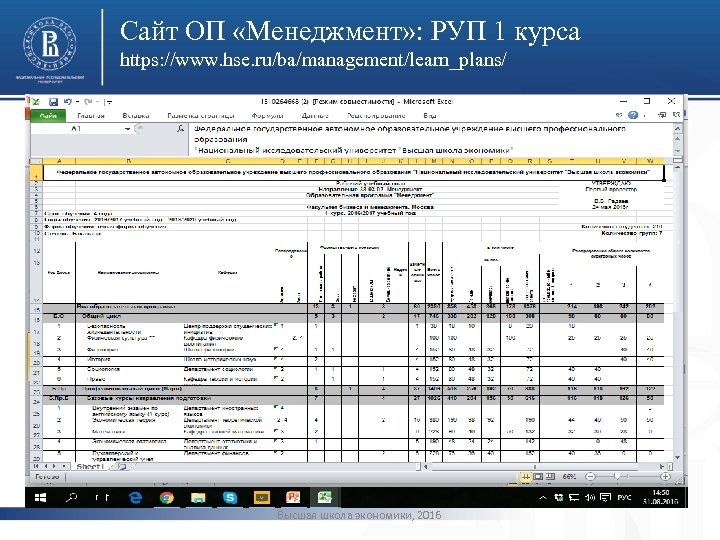Click last sheet navigation arrow
This screenshot has height=540, width=720.
[x=64, y=466]
